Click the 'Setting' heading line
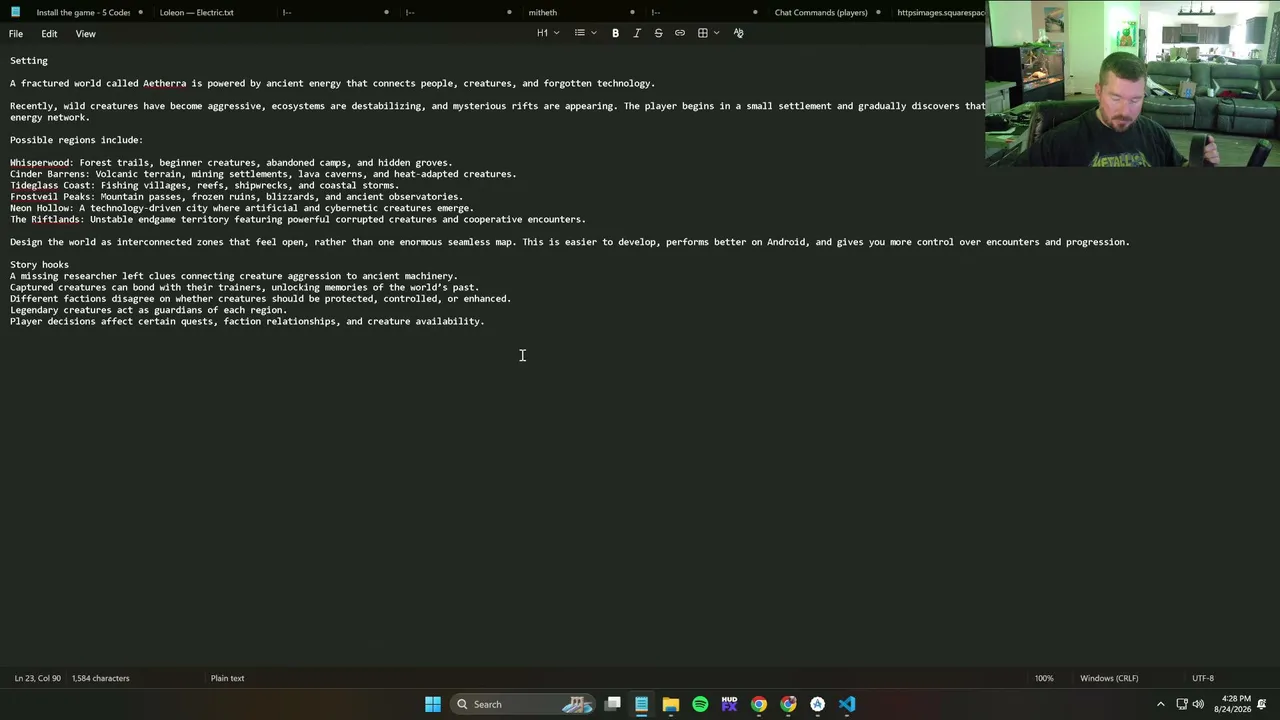Screen dimensions: 1280x720 click(x=29, y=61)
